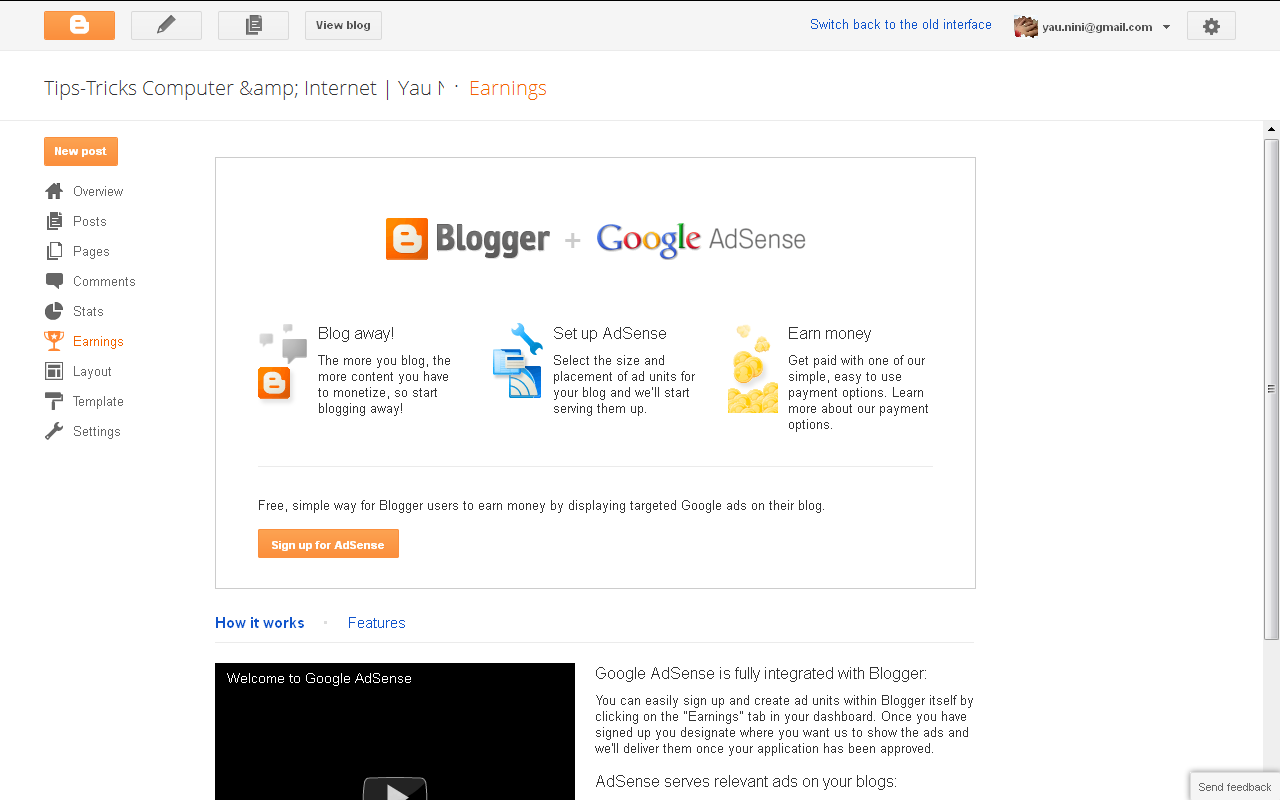Click the AdSense serves relevant ads heading

(x=746, y=781)
